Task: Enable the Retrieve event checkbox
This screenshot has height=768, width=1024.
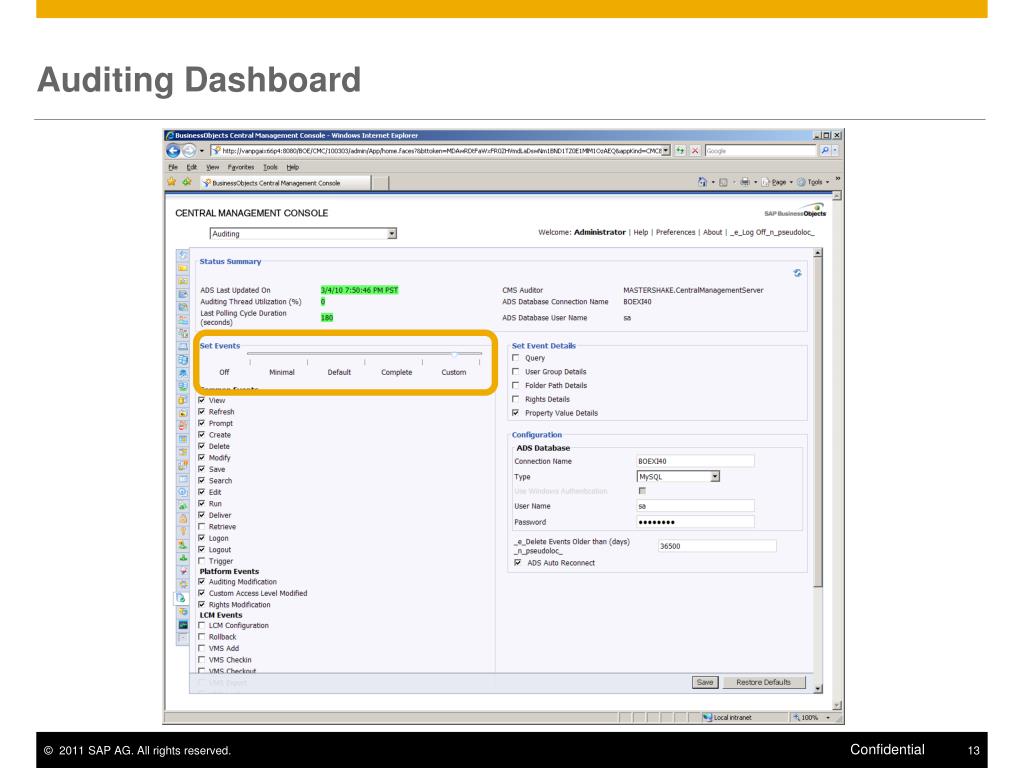Action: pos(202,526)
